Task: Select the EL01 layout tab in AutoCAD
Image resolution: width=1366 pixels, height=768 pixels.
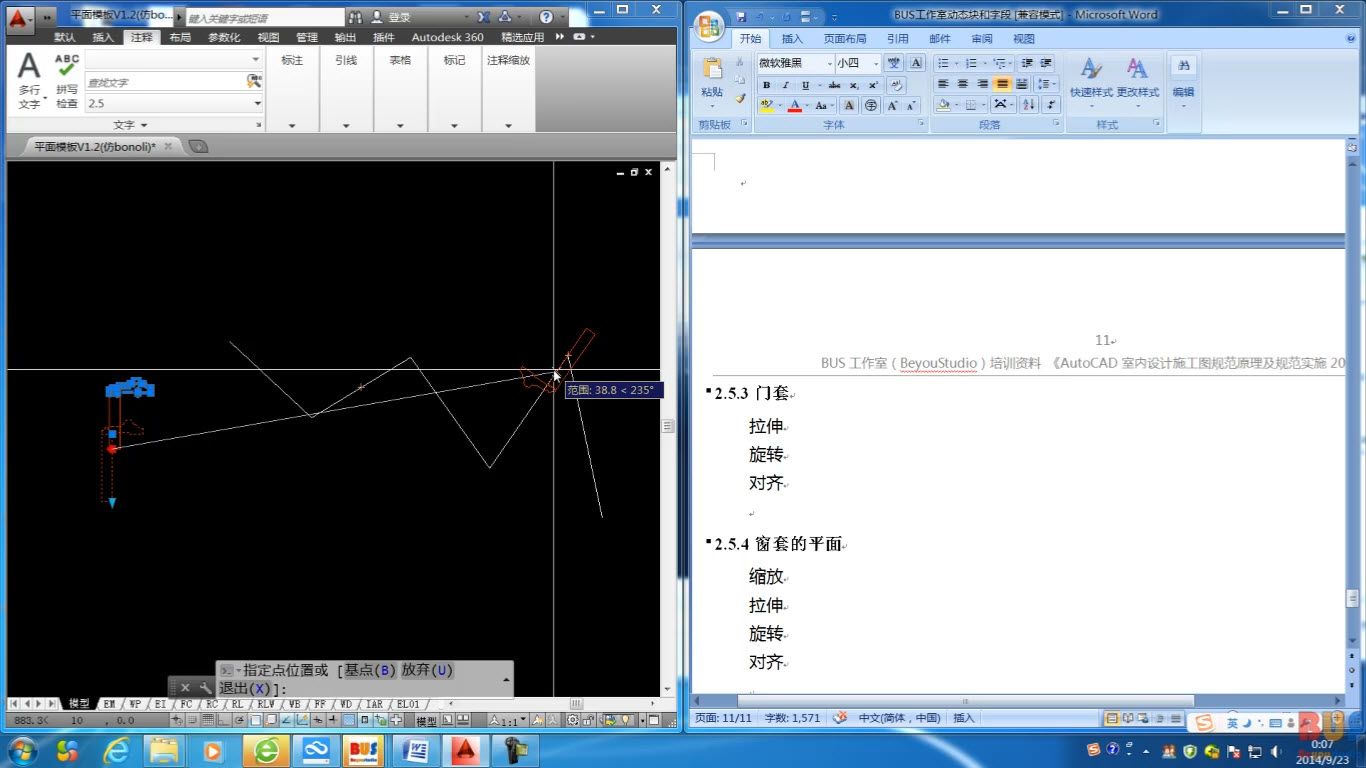Action: click(407, 704)
